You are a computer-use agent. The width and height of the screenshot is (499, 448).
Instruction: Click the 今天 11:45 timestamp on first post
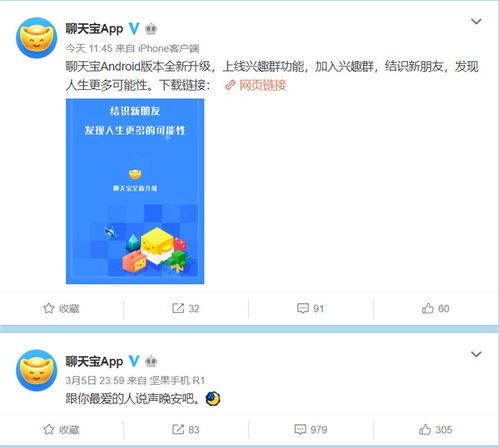point(89,49)
